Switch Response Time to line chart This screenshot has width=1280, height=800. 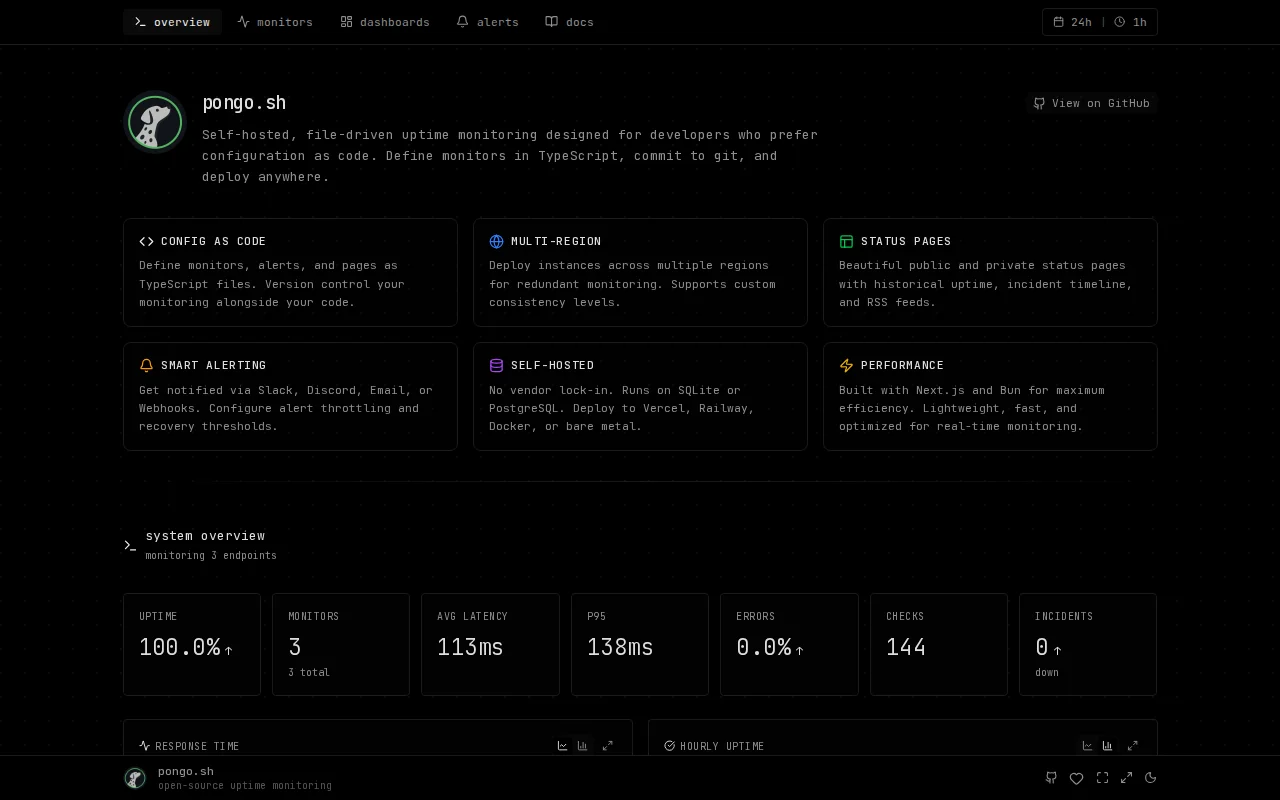click(x=562, y=746)
